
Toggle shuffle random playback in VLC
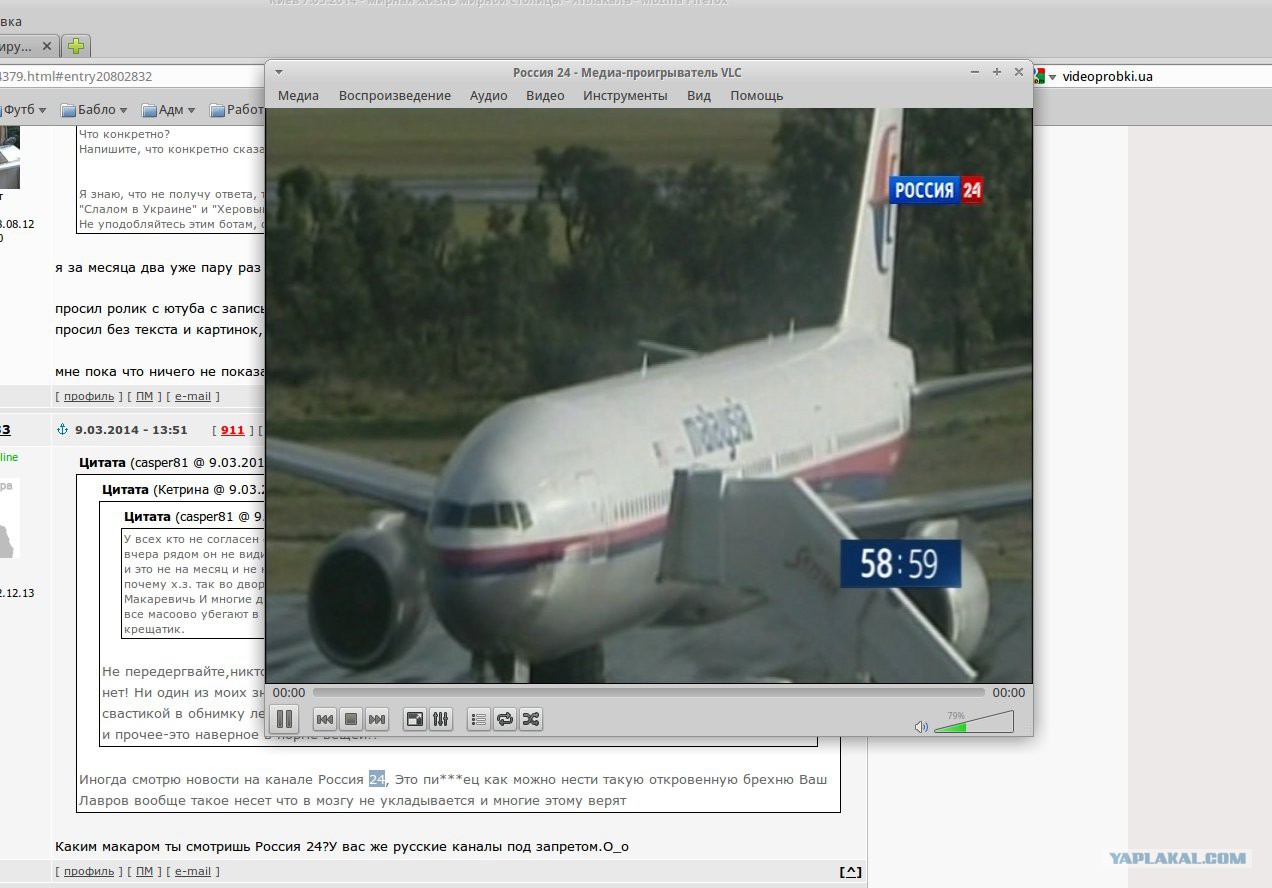click(x=531, y=719)
